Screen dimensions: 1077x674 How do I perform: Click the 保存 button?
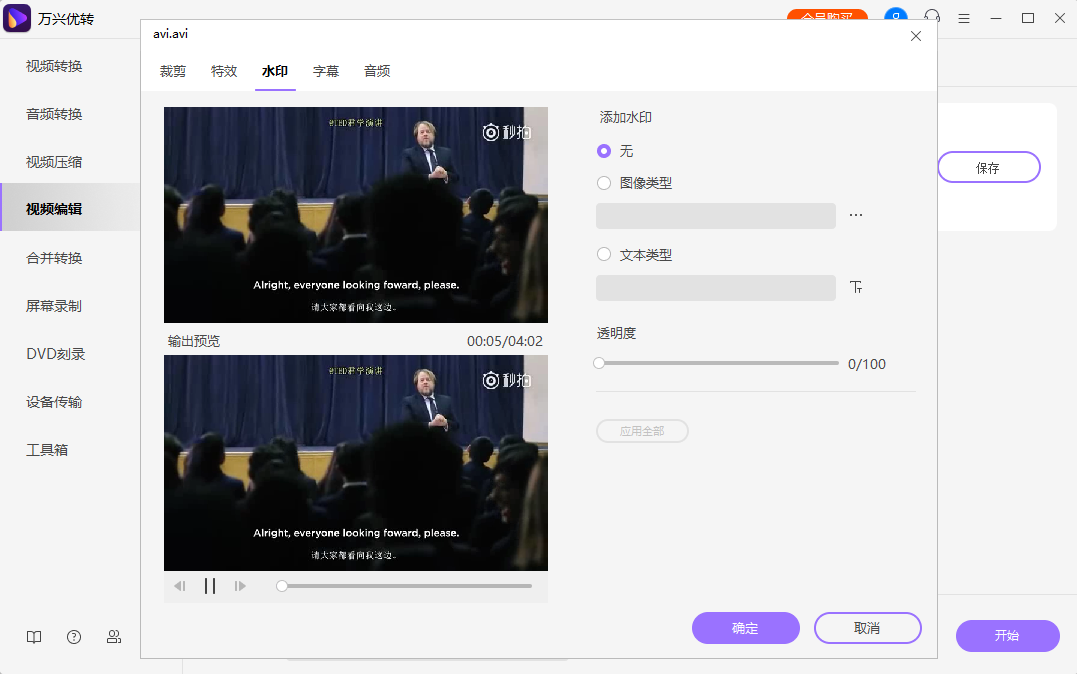point(988,167)
